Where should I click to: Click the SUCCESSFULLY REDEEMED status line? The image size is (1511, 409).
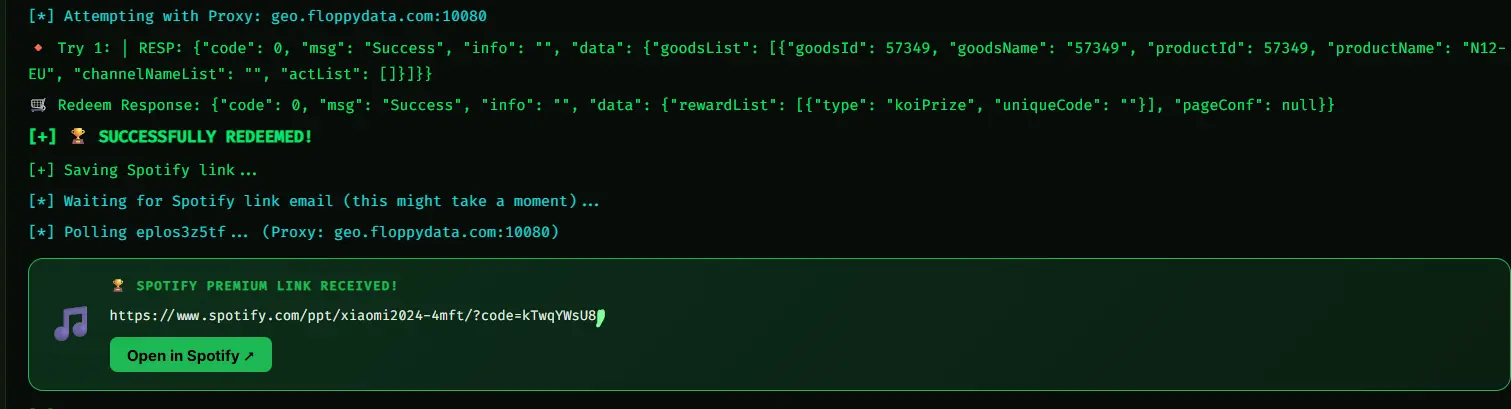[x=172, y=136]
